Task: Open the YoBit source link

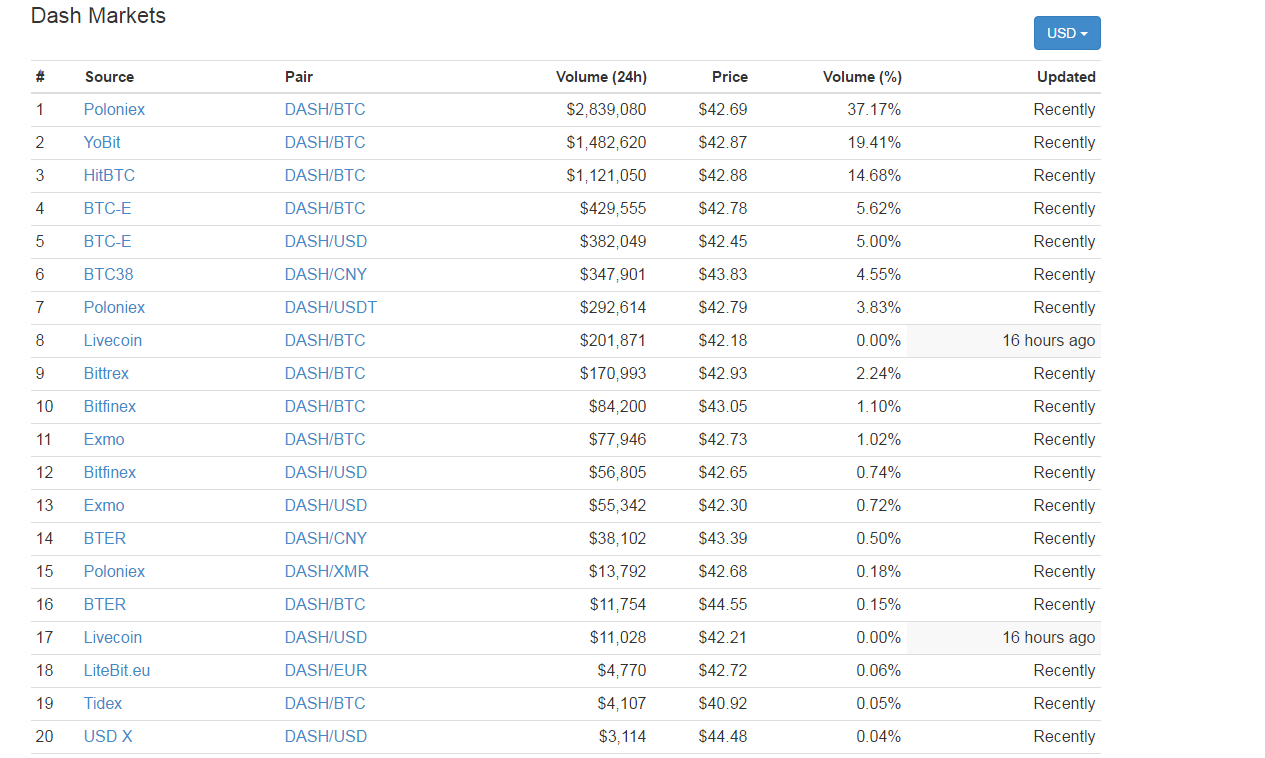Action: point(102,142)
